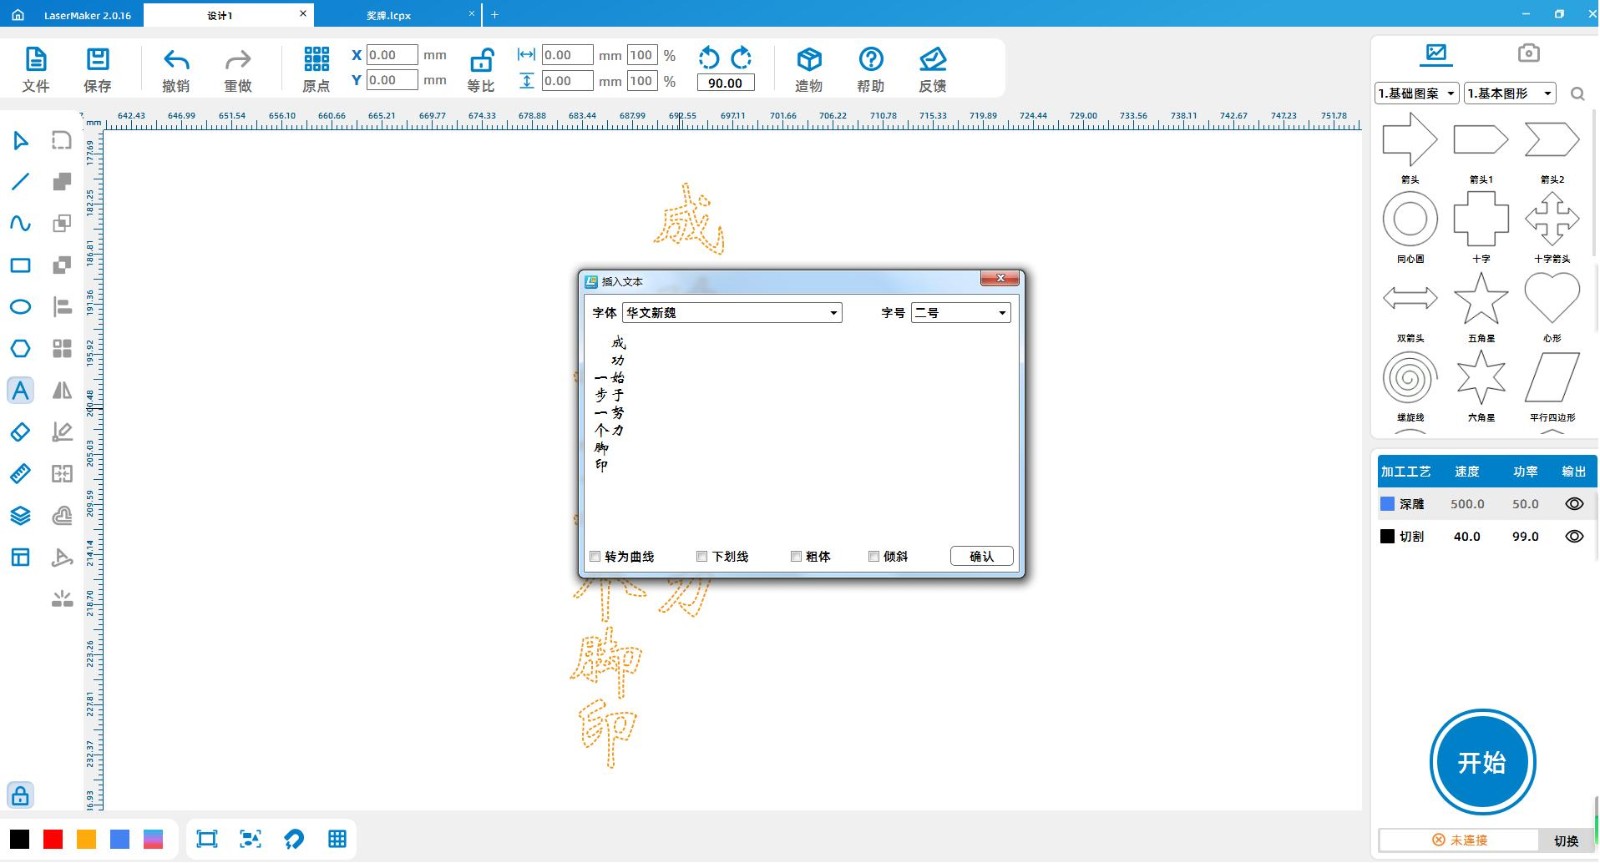The height and width of the screenshot is (863, 1600).
Task: Hide the 深雕 layer with eye icon
Action: (x=1574, y=504)
